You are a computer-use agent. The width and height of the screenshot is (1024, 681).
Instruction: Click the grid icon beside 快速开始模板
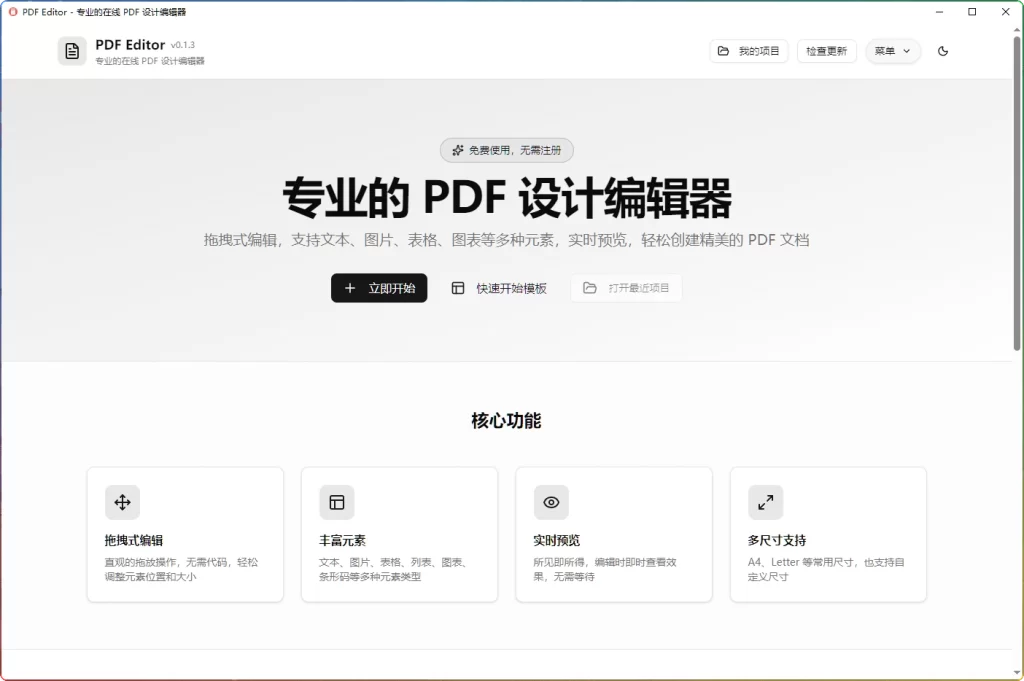456,288
